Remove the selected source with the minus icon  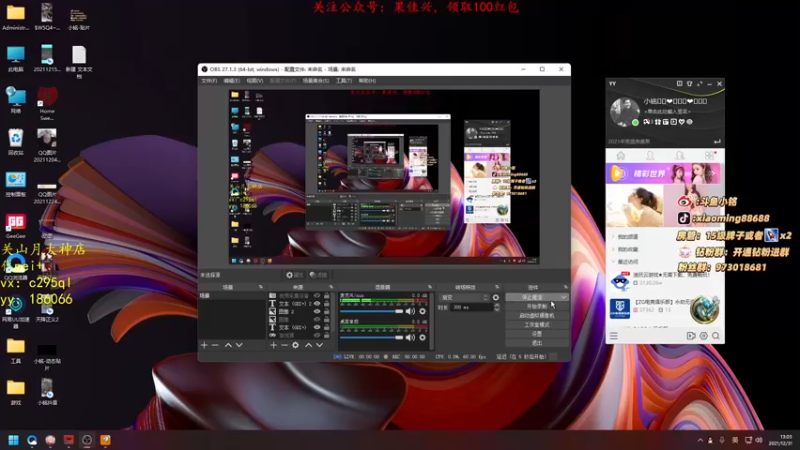point(284,345)
